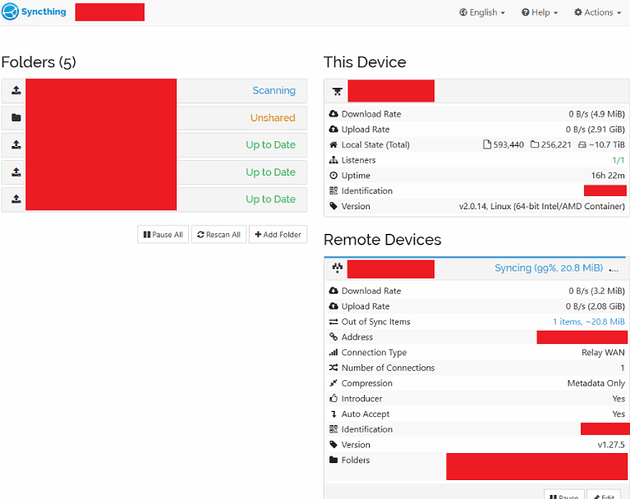Open the English language dropdown
Viewport: 630px width, 499px height.
[x=482, y=13]
